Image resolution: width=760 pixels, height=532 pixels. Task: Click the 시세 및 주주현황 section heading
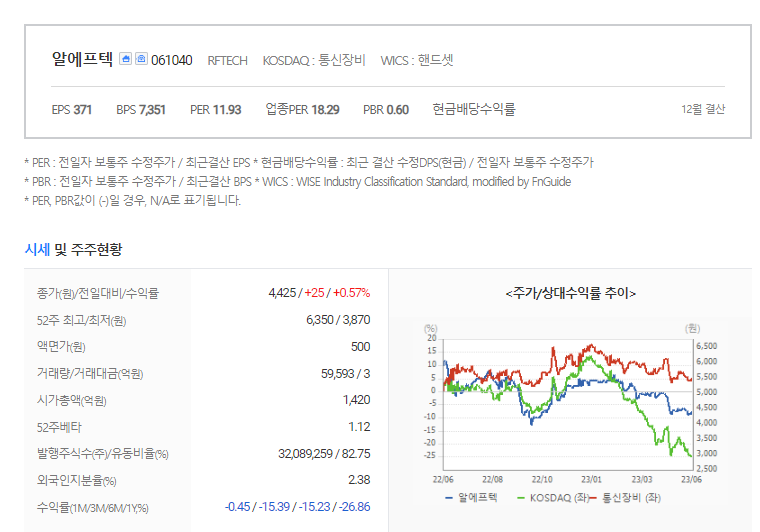(x=73, y=250)
